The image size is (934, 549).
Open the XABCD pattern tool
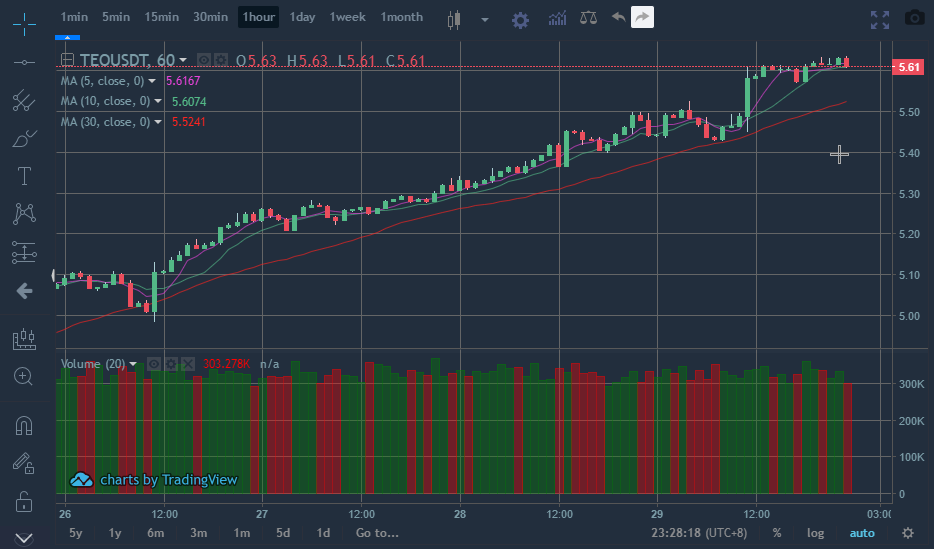[24, 213]
